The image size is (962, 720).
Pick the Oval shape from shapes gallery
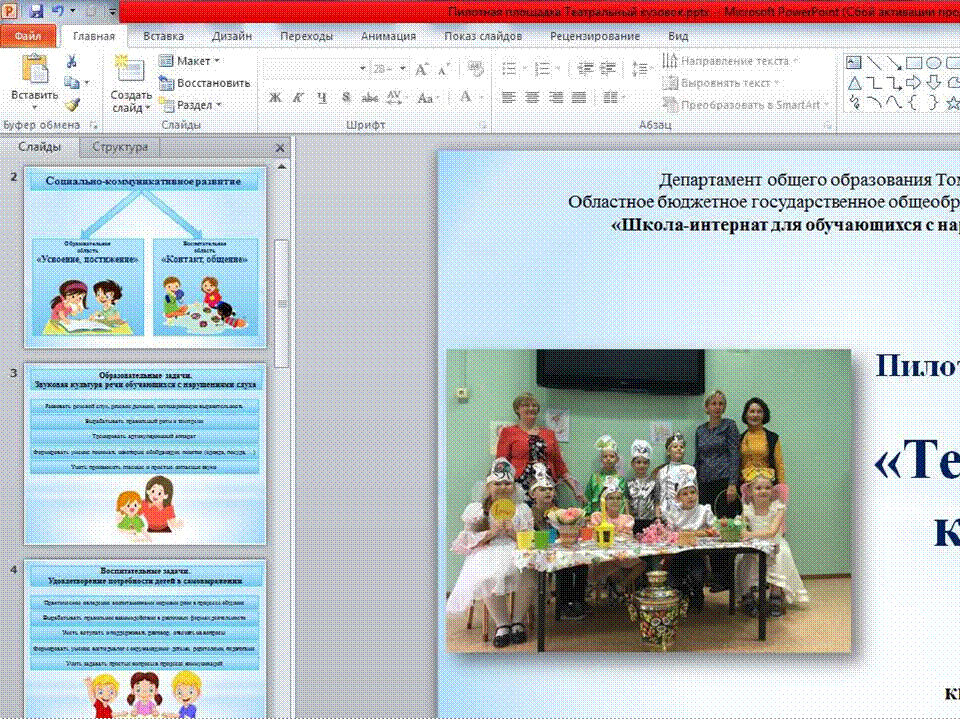click(932, 62)
